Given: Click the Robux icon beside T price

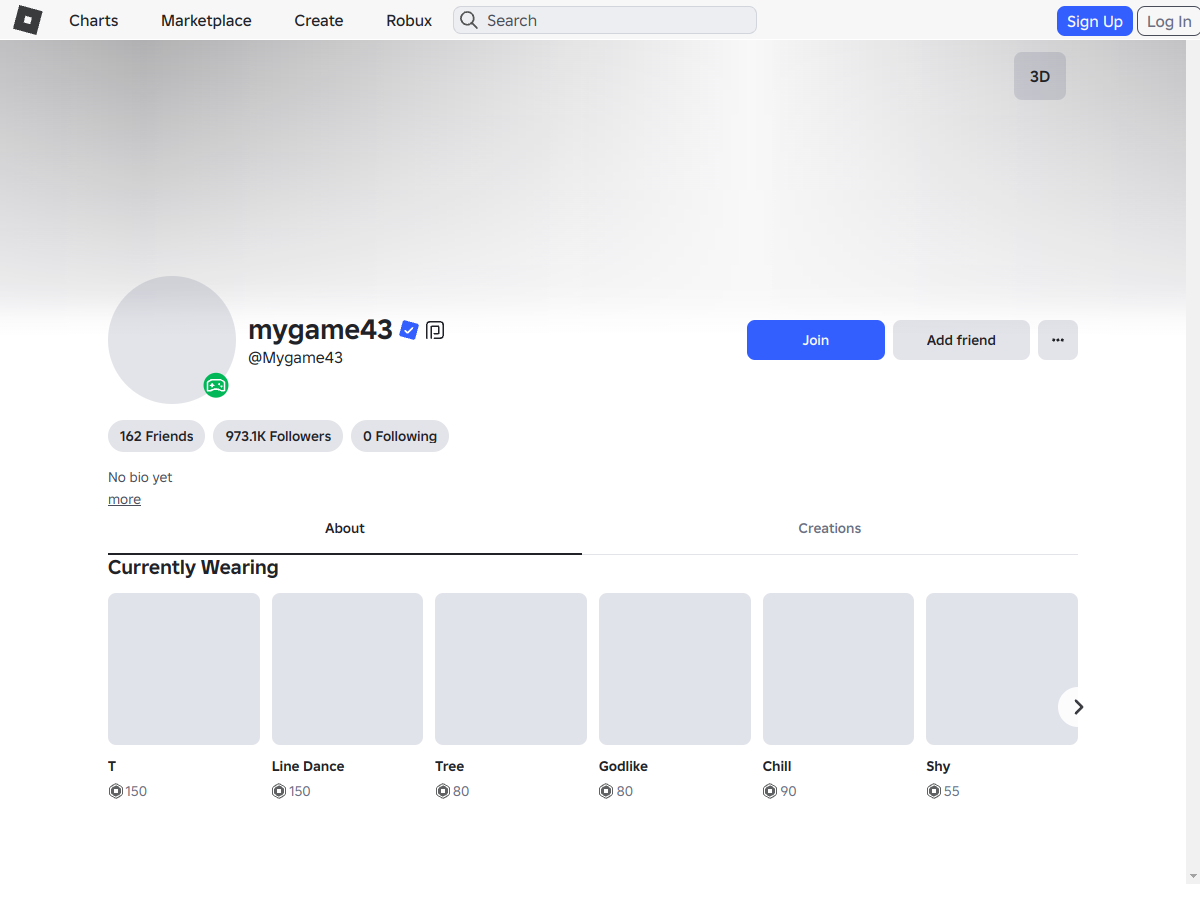Looking at the screenshot, I should (115, 791).
